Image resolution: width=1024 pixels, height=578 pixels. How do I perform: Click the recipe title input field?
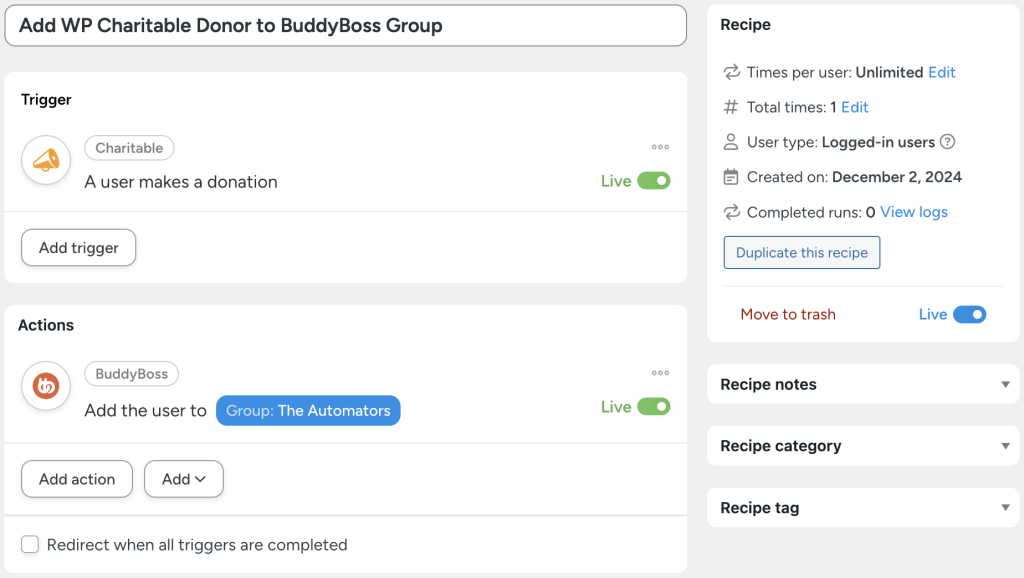tap(345, 25)
